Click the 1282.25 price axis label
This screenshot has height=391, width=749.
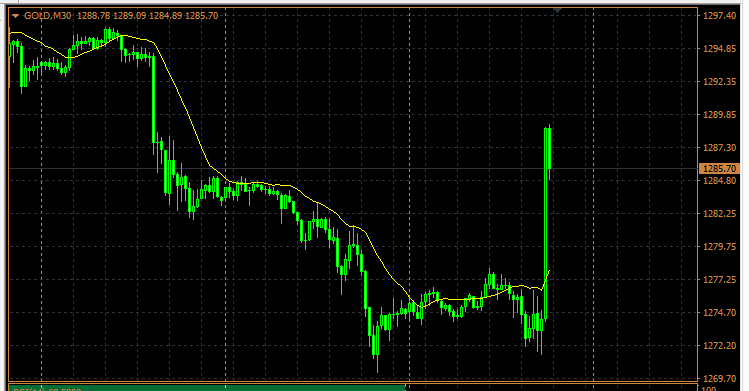719,213
